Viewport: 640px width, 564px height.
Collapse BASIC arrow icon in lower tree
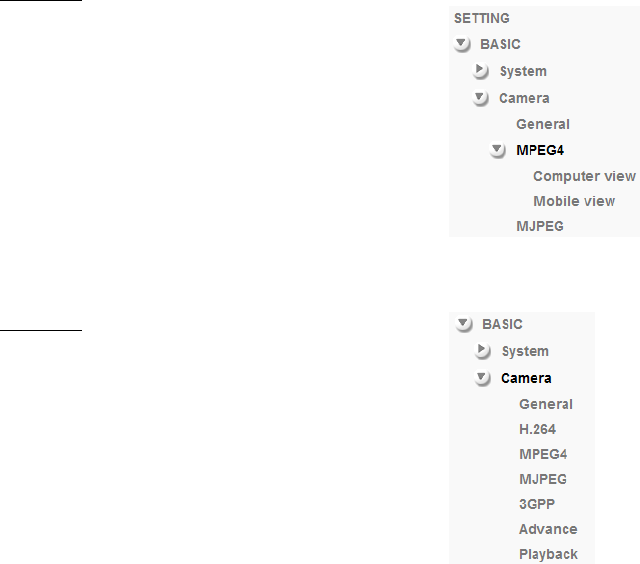464,324
